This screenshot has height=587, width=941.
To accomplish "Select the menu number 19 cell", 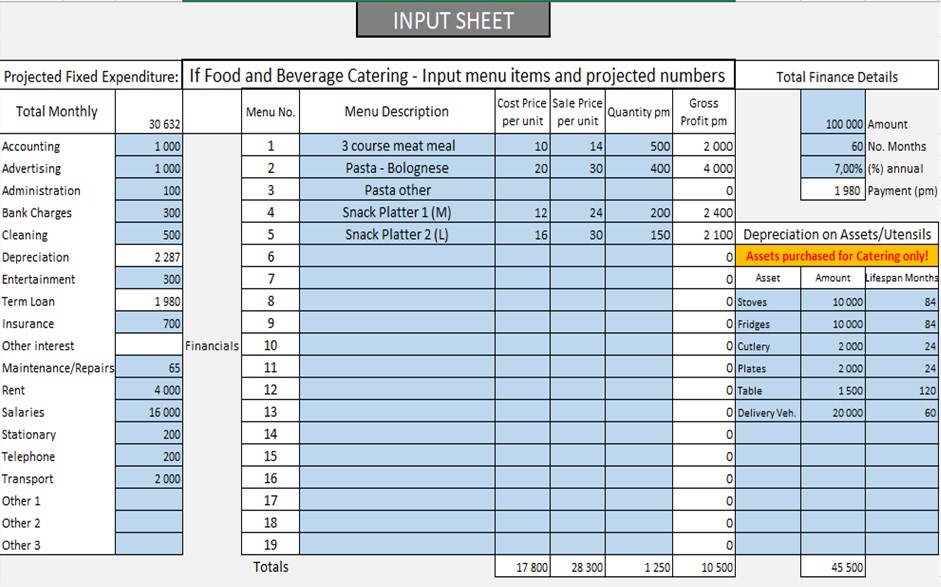I will (x=271, y=544).
